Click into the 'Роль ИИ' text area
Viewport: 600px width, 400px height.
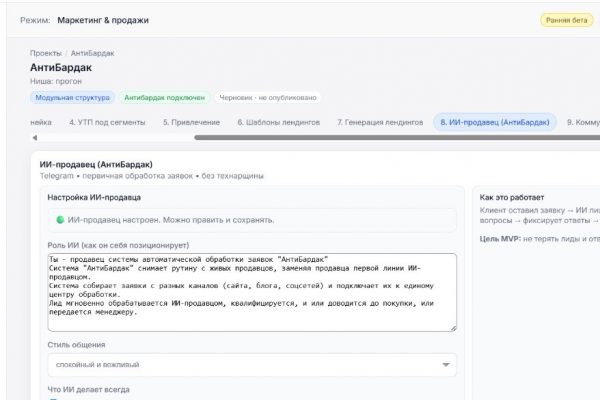[x=252, y=292]
